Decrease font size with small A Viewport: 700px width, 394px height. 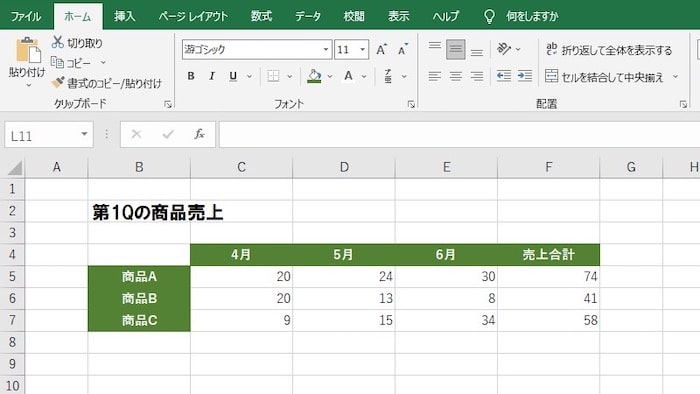coord(403,50)
